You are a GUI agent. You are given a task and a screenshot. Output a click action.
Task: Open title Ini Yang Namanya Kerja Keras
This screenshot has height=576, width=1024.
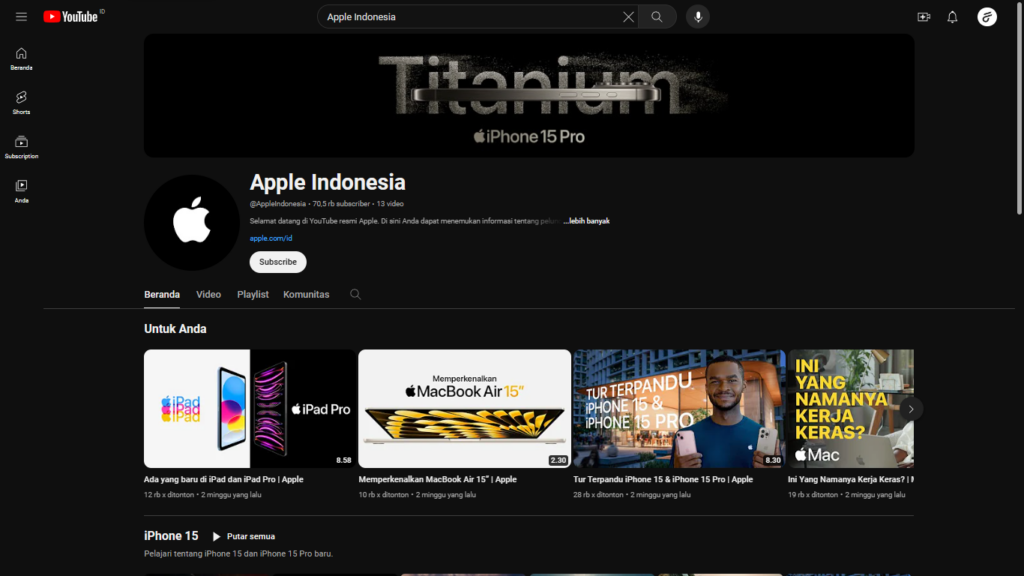pyautogui.click(x=851, y=479)
